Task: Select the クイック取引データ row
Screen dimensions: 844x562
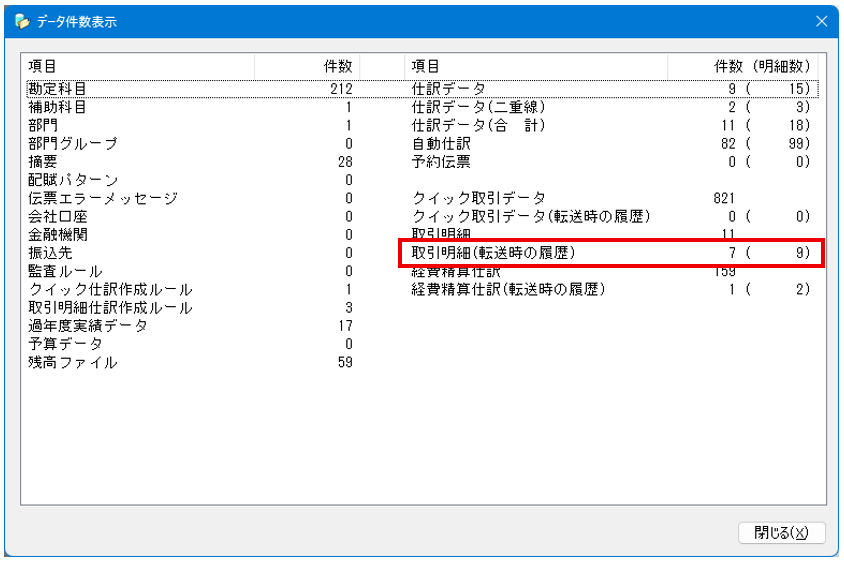Action: click(479, 199)
